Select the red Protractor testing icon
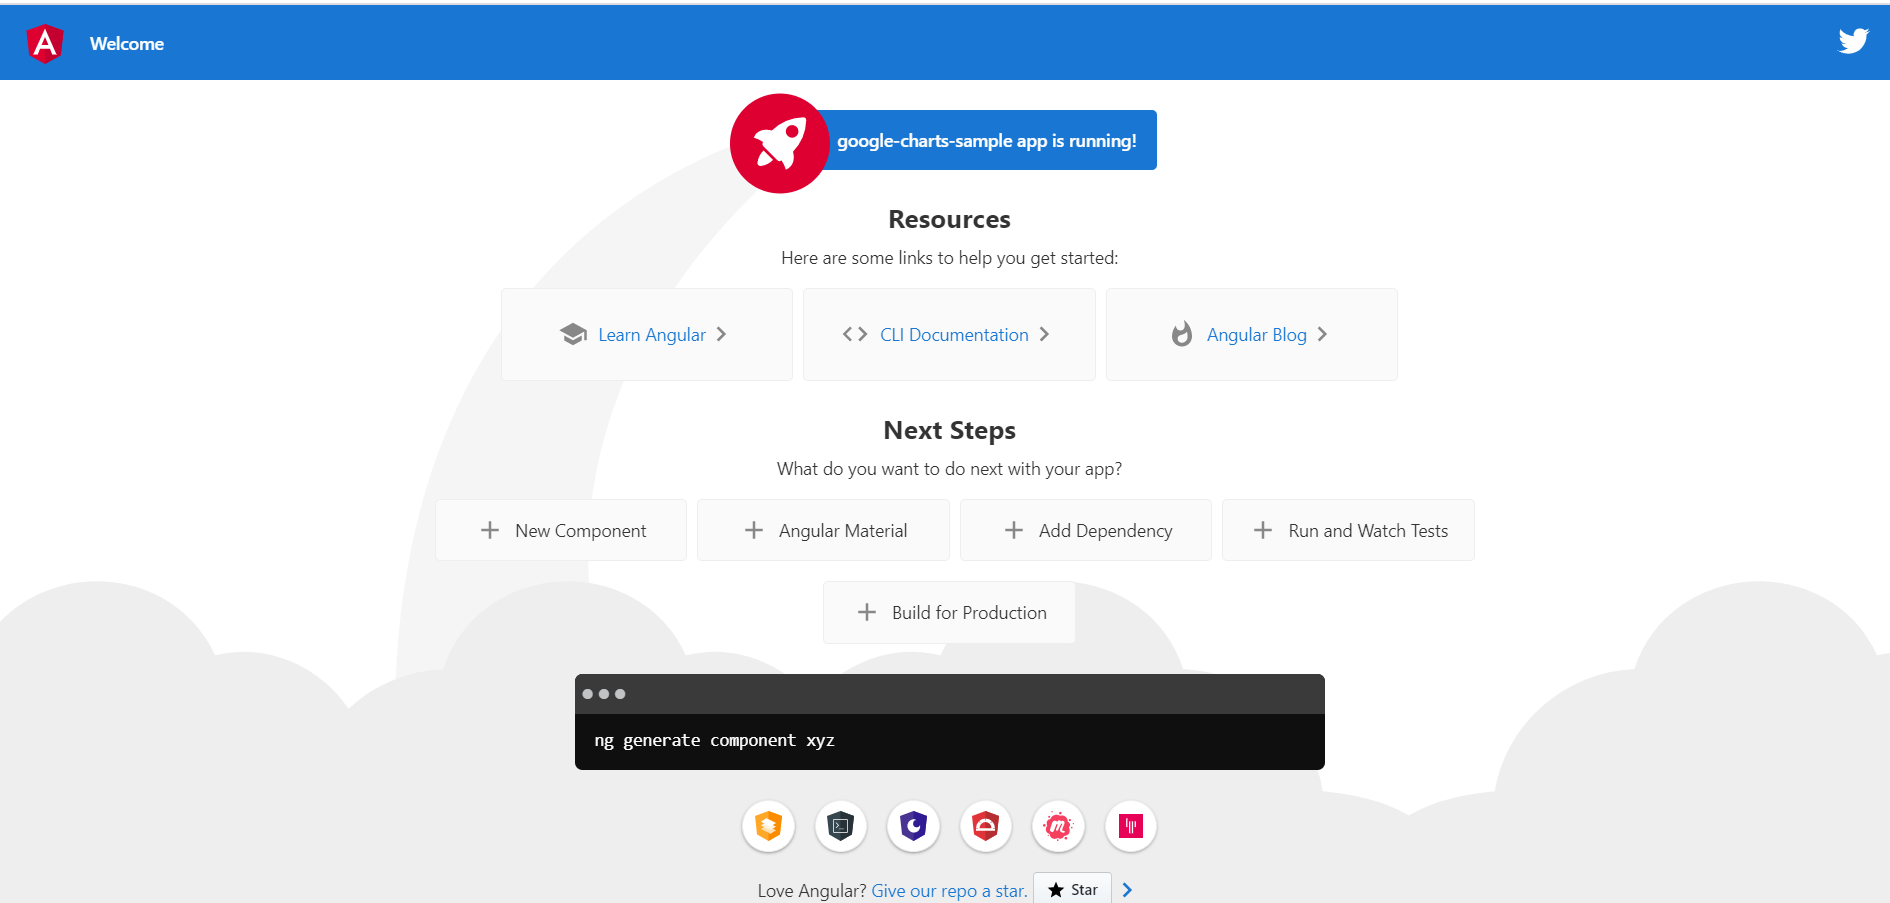The width and height of the screenshot is (1890, 903). point(985,827)
